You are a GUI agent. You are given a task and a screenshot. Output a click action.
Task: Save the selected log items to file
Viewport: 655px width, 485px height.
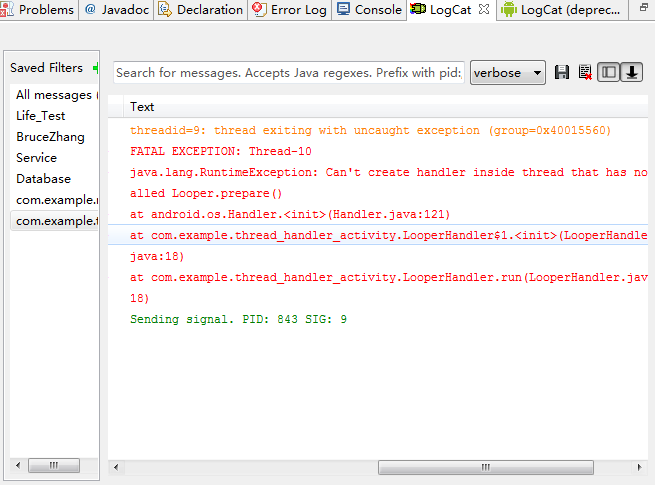561,72
